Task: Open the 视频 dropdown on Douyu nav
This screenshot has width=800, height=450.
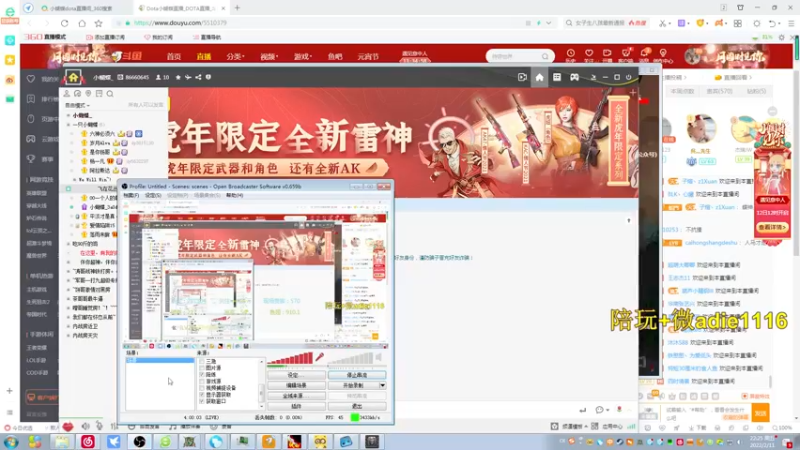Action: point(268,57)
